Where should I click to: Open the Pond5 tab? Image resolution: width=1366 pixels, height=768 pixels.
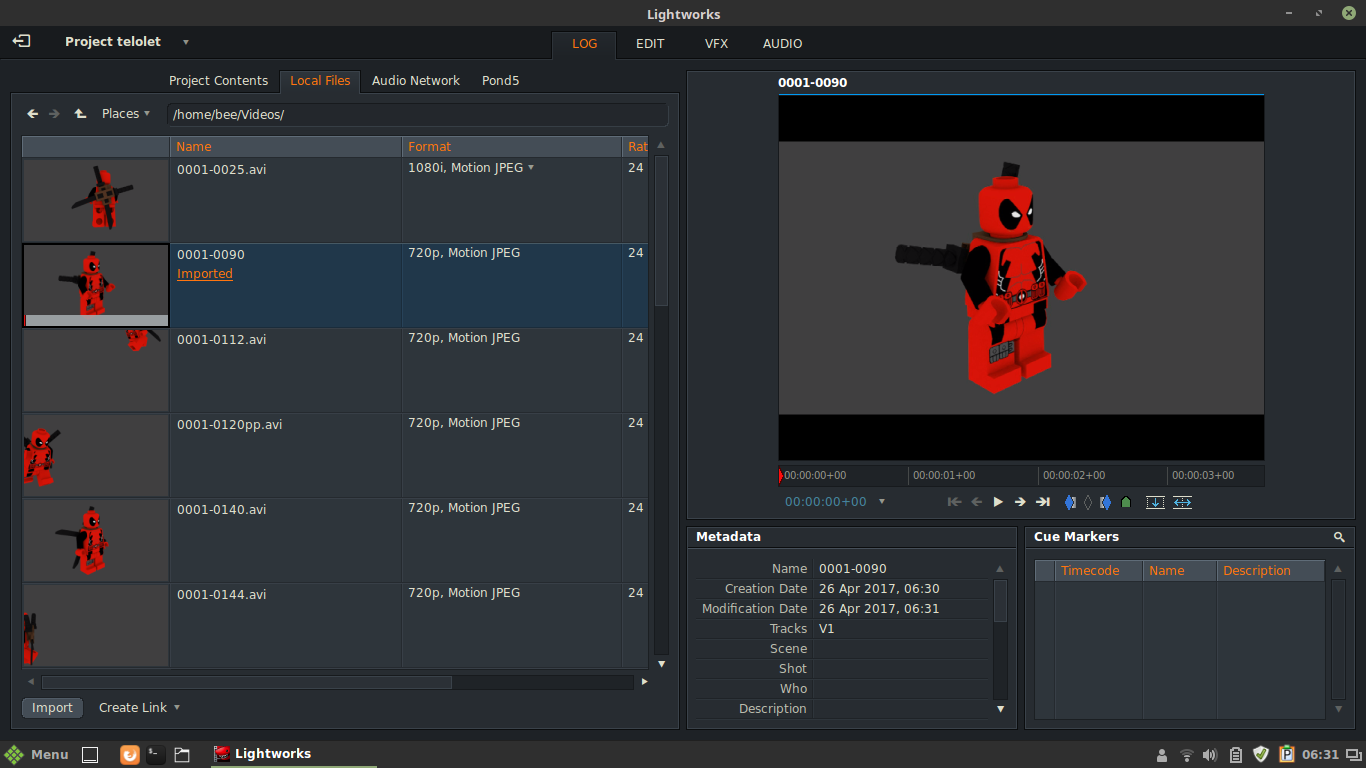coord(500,81)
